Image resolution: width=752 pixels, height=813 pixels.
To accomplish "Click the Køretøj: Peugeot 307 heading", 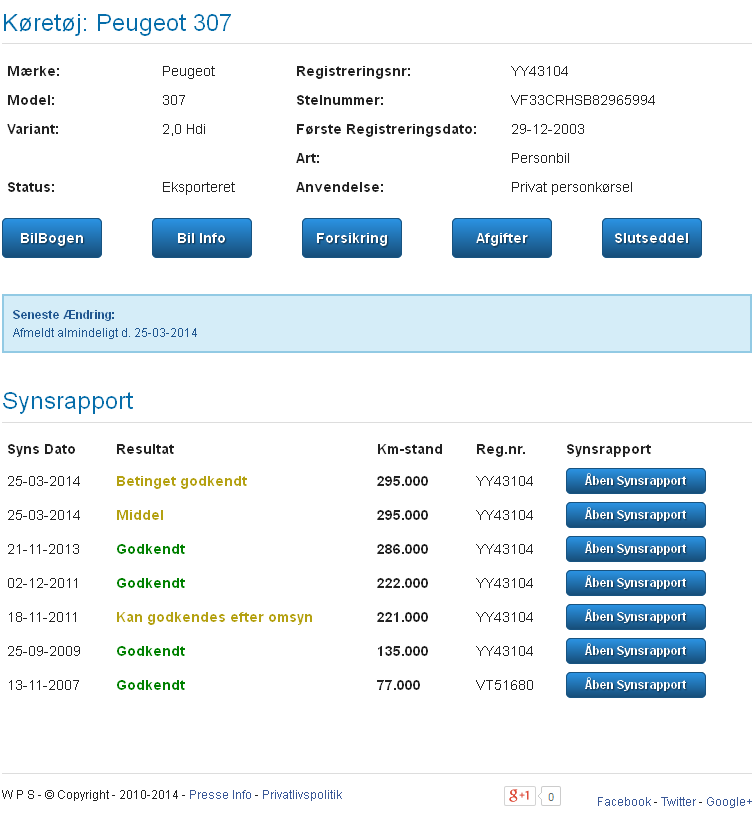I will (x=117, y=23).
